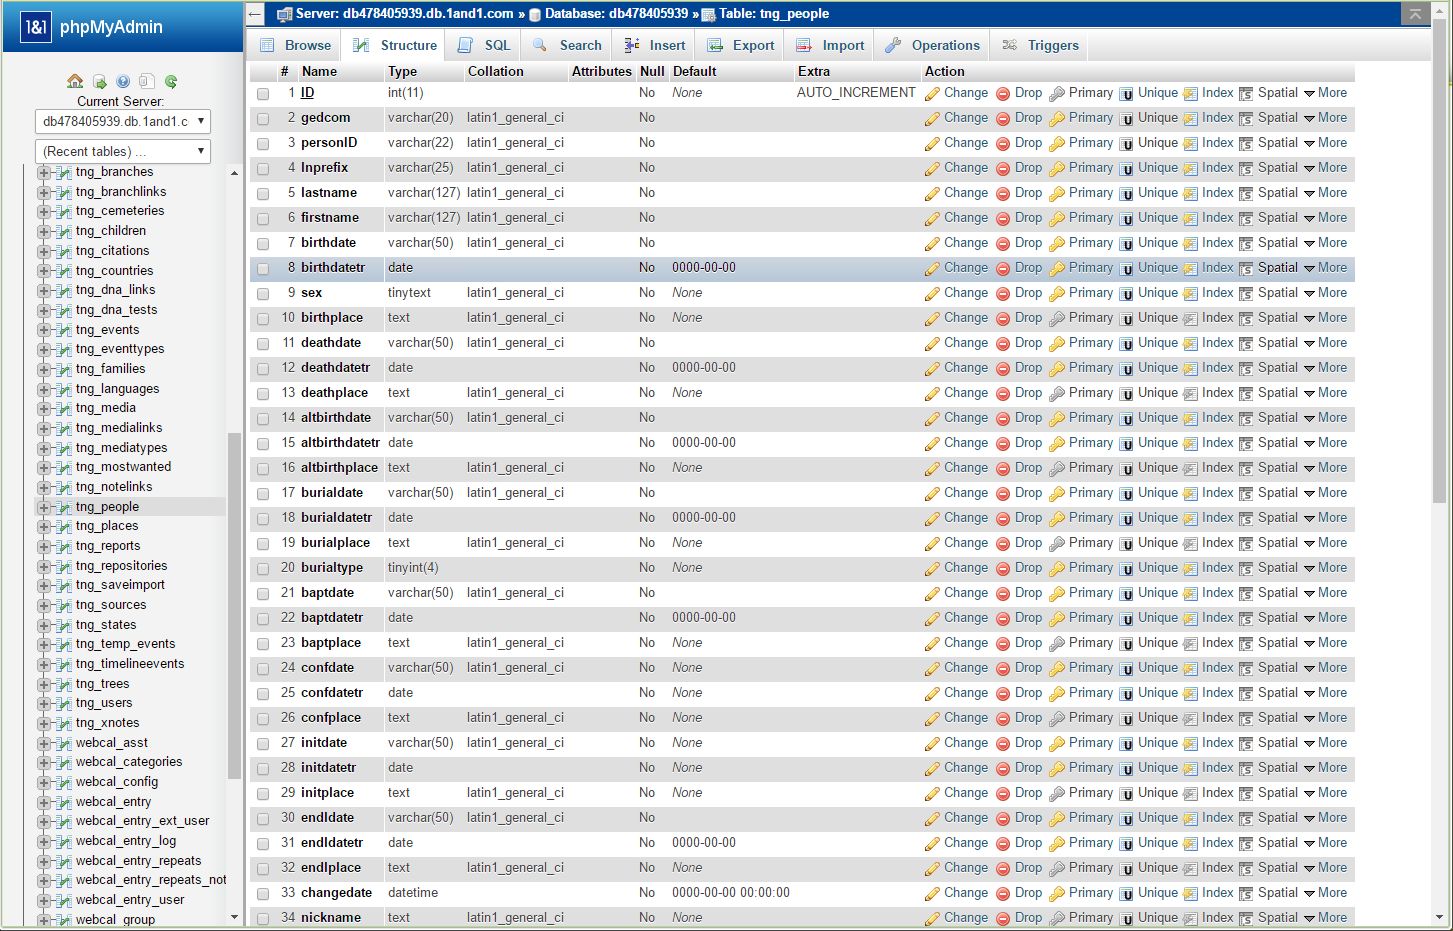Click the Primary link for burialdate row

pos(1090,492)
